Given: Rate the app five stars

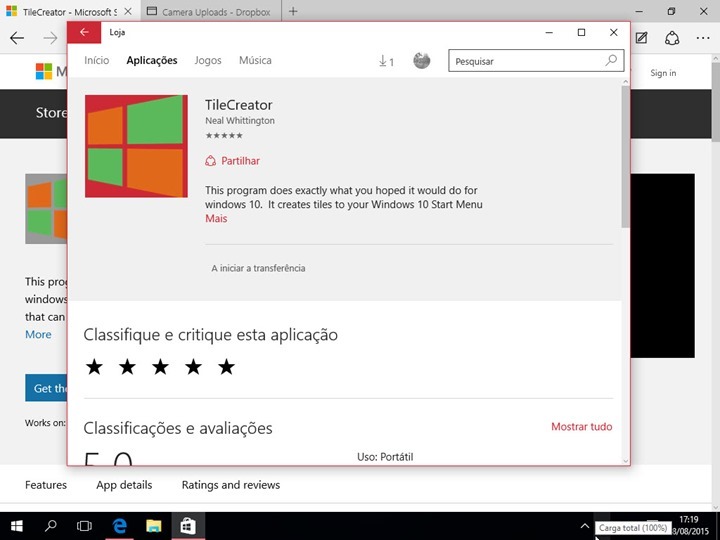Looking at the screenshot, I should tap(226, 367).
